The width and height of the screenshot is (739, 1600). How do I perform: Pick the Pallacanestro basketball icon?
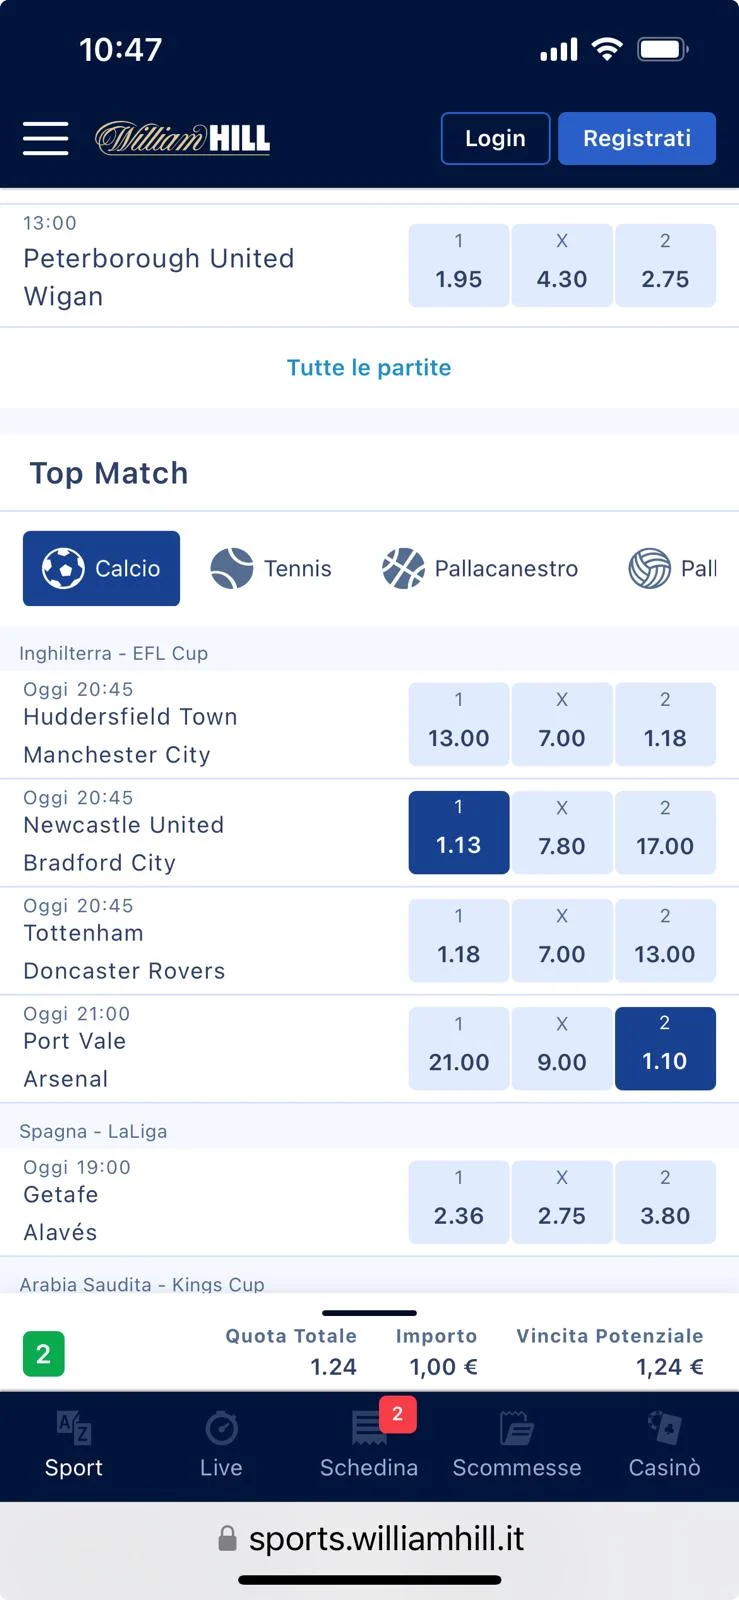pos(403,568)
